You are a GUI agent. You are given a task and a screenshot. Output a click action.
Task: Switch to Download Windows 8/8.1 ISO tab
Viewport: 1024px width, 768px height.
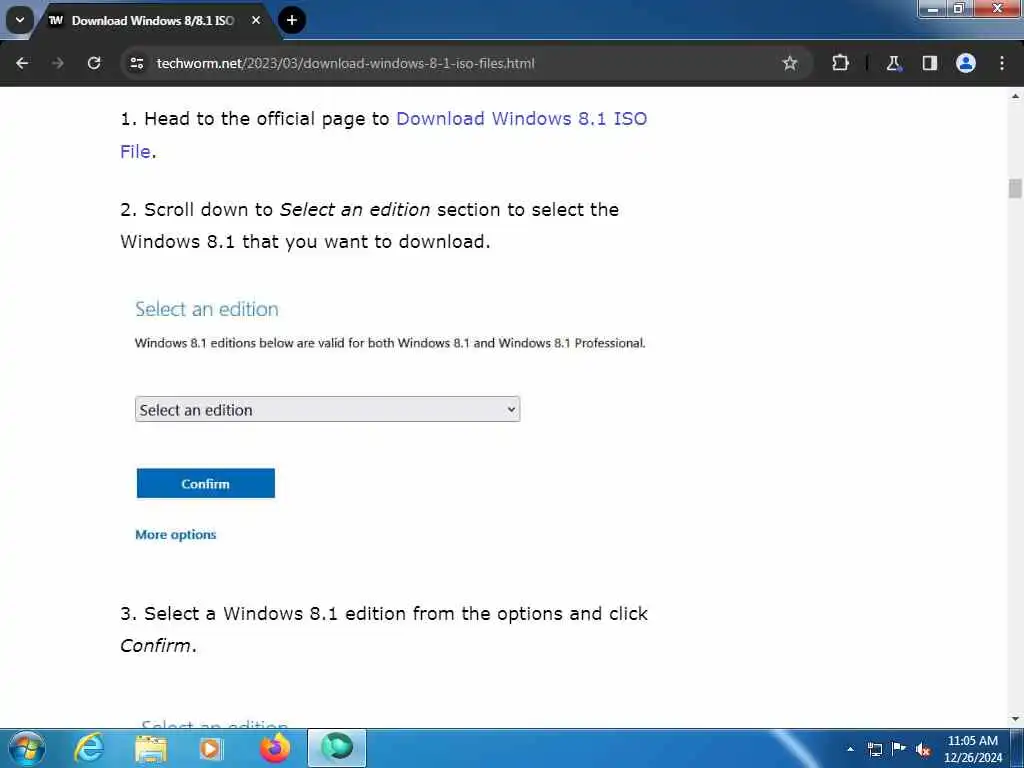click(x=152, y=21)
